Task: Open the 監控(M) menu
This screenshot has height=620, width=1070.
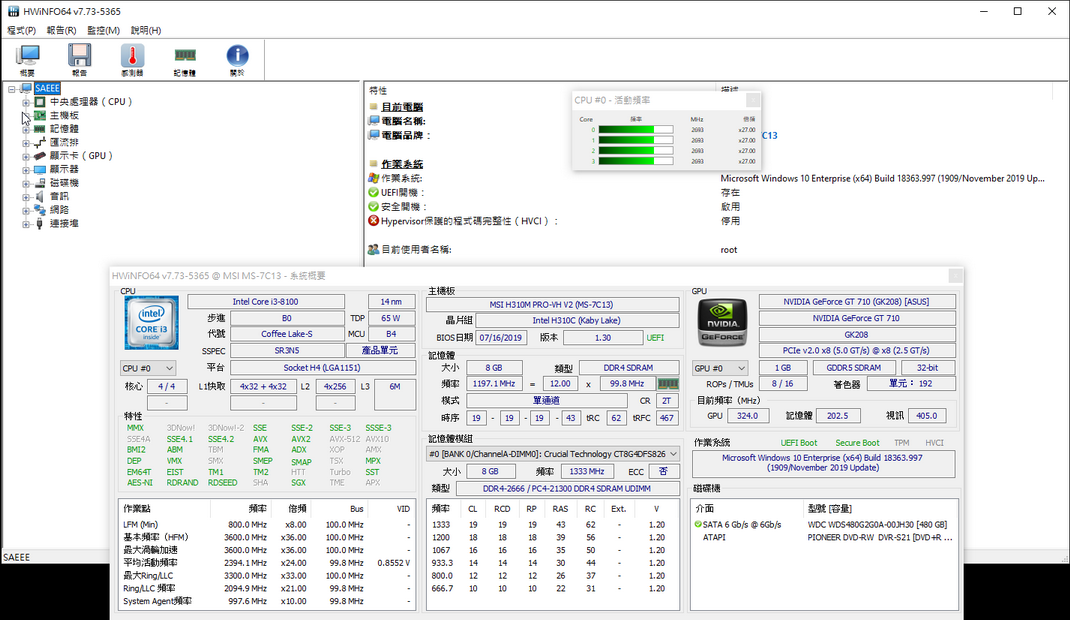Action: (x=104, y=31)
